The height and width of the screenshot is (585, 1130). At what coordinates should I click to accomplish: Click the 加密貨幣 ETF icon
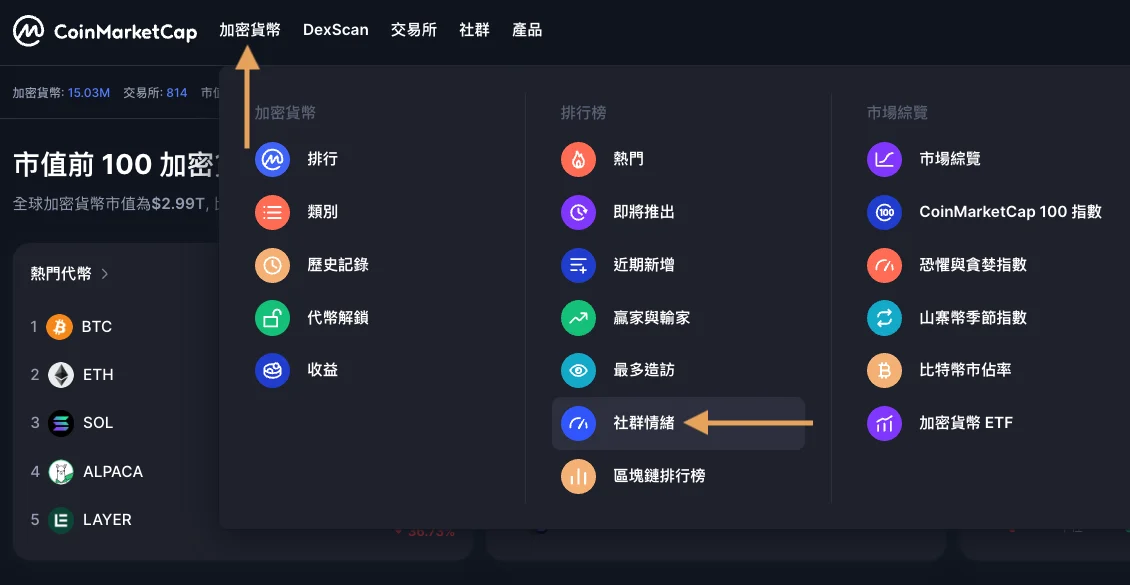click(884, 423)
